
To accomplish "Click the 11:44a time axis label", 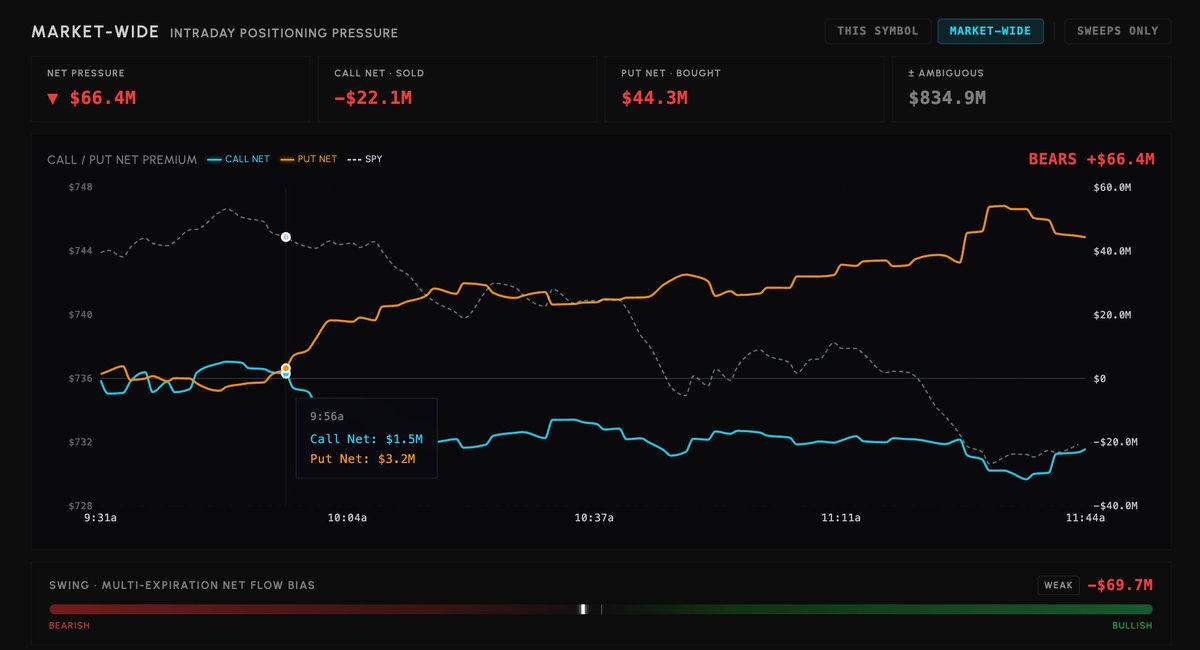I will [x=1084, y=518].
